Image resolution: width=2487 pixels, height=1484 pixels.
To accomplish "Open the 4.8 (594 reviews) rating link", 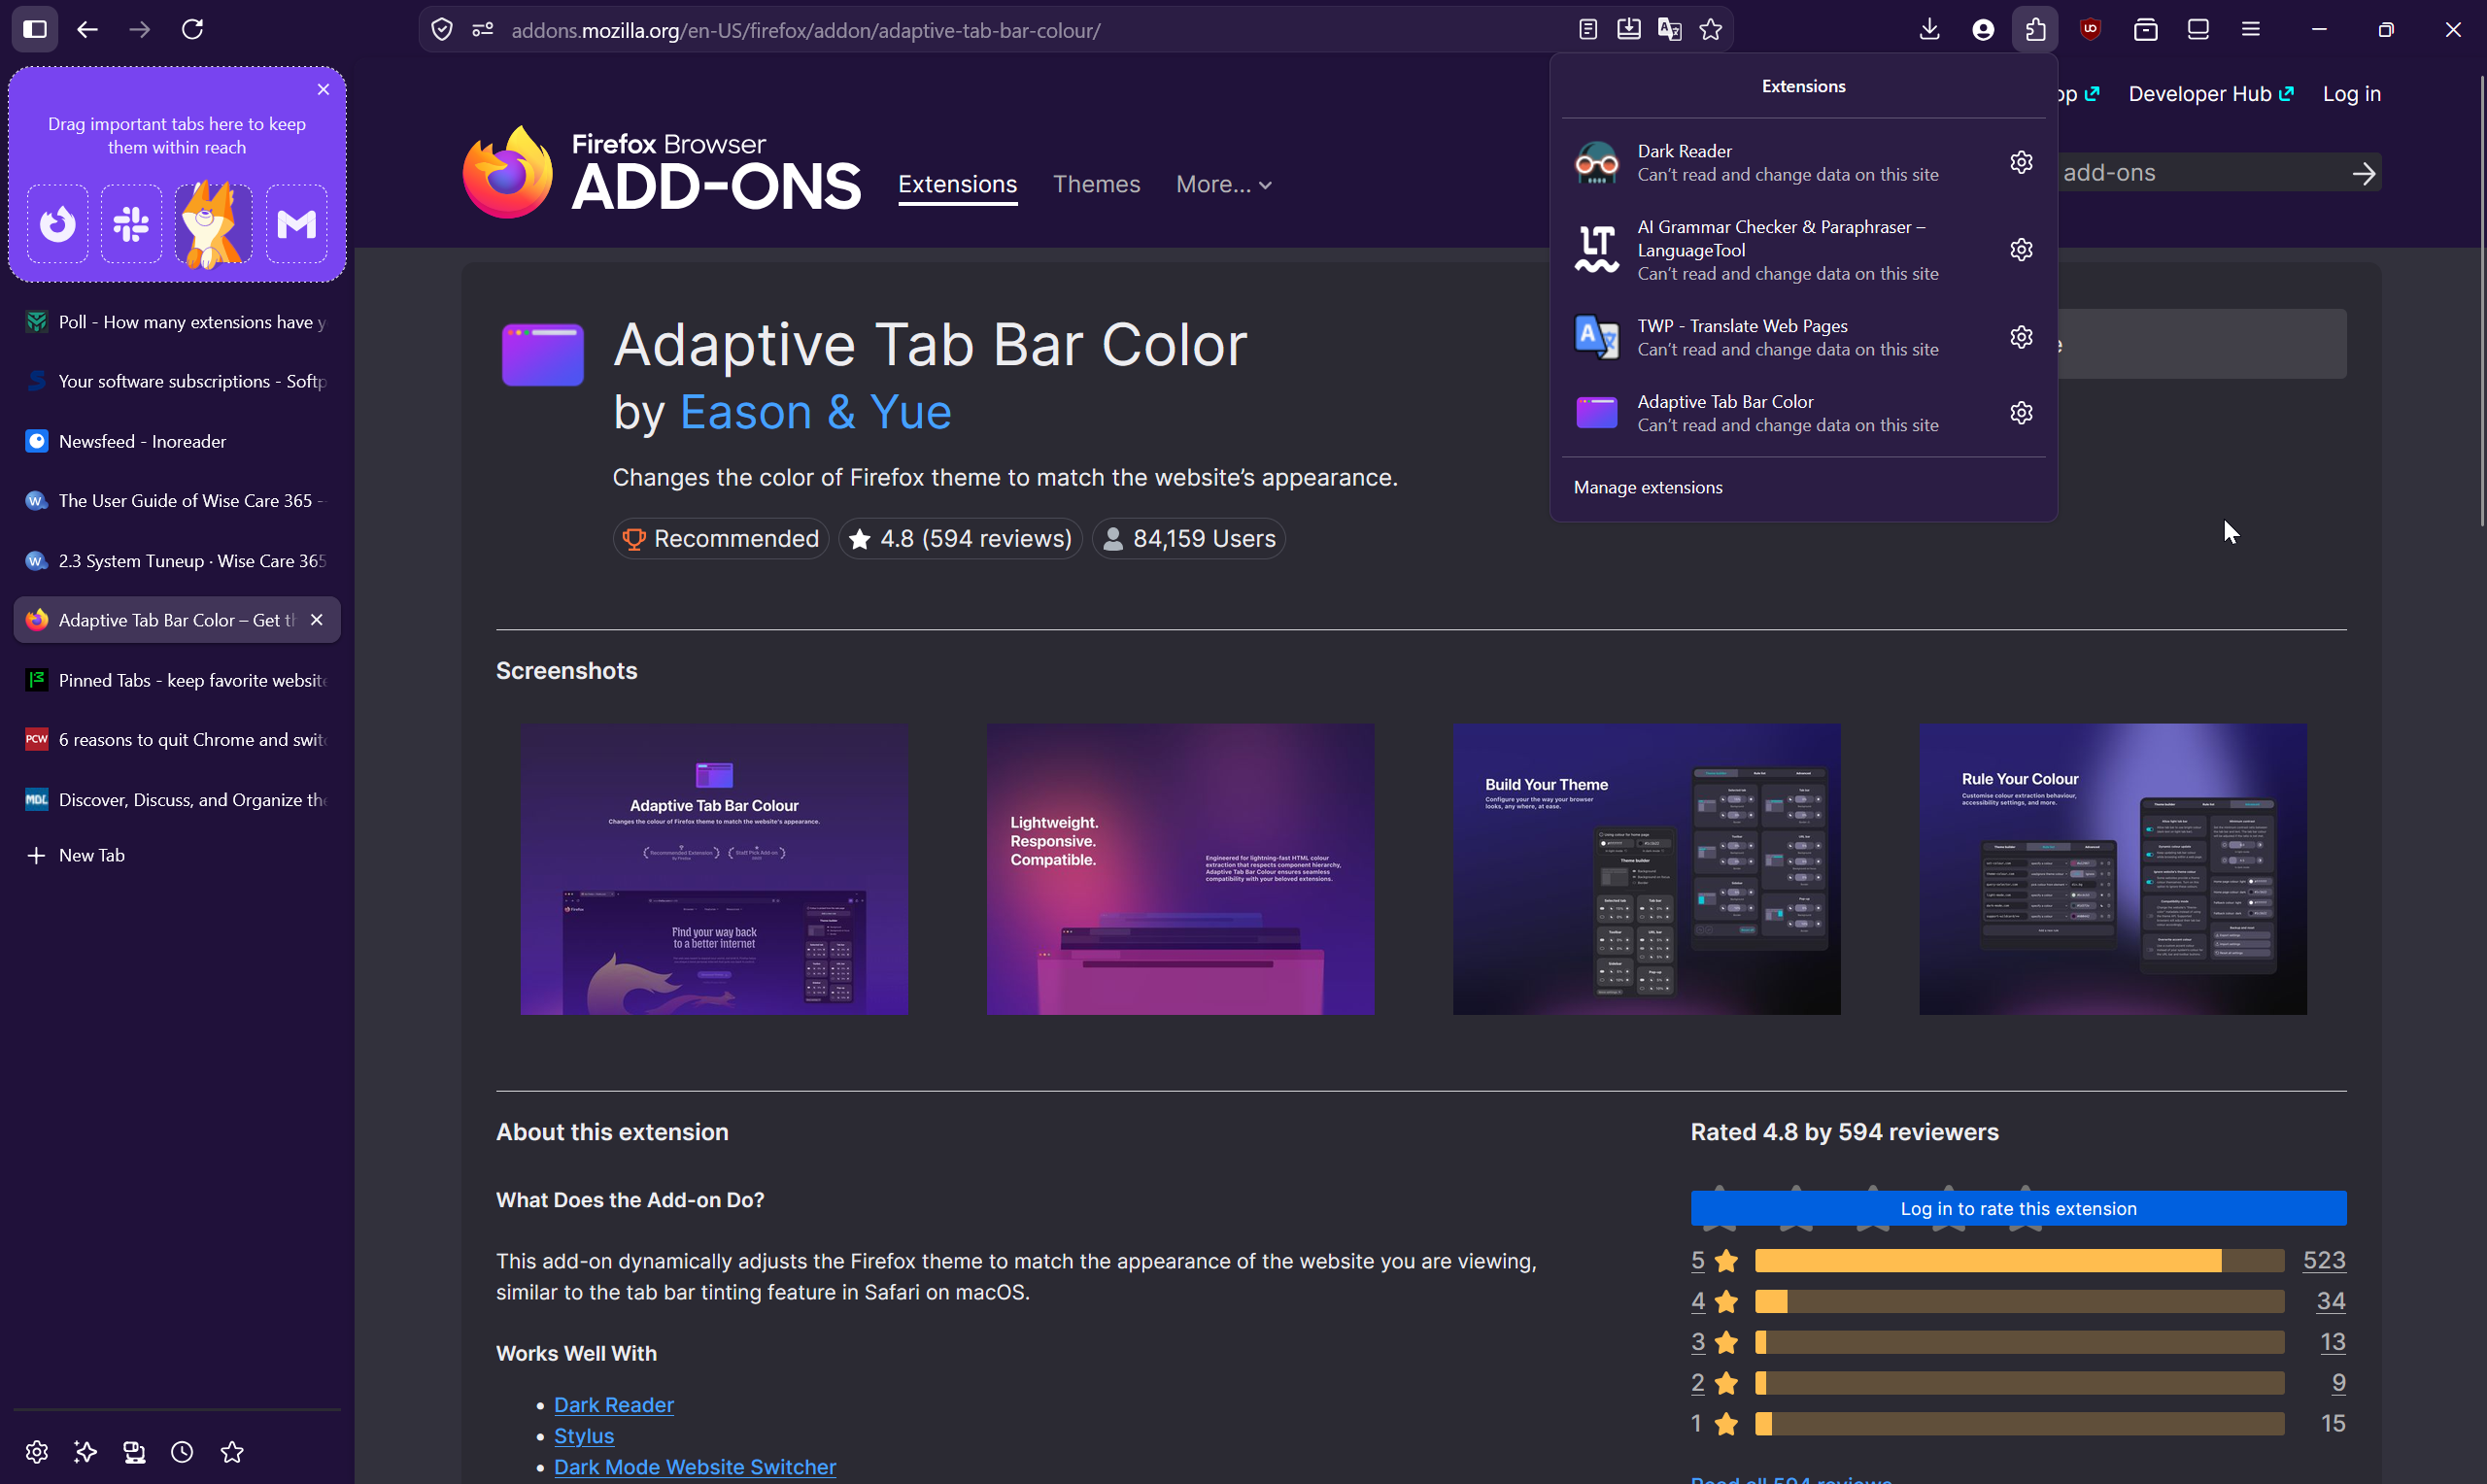I will [960, 539].
